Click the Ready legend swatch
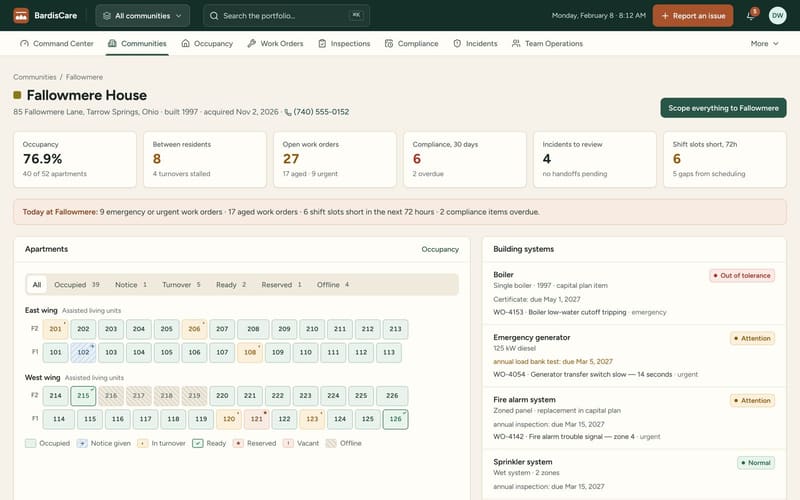This screenshot has width=800, height=500. click(197, 443)
